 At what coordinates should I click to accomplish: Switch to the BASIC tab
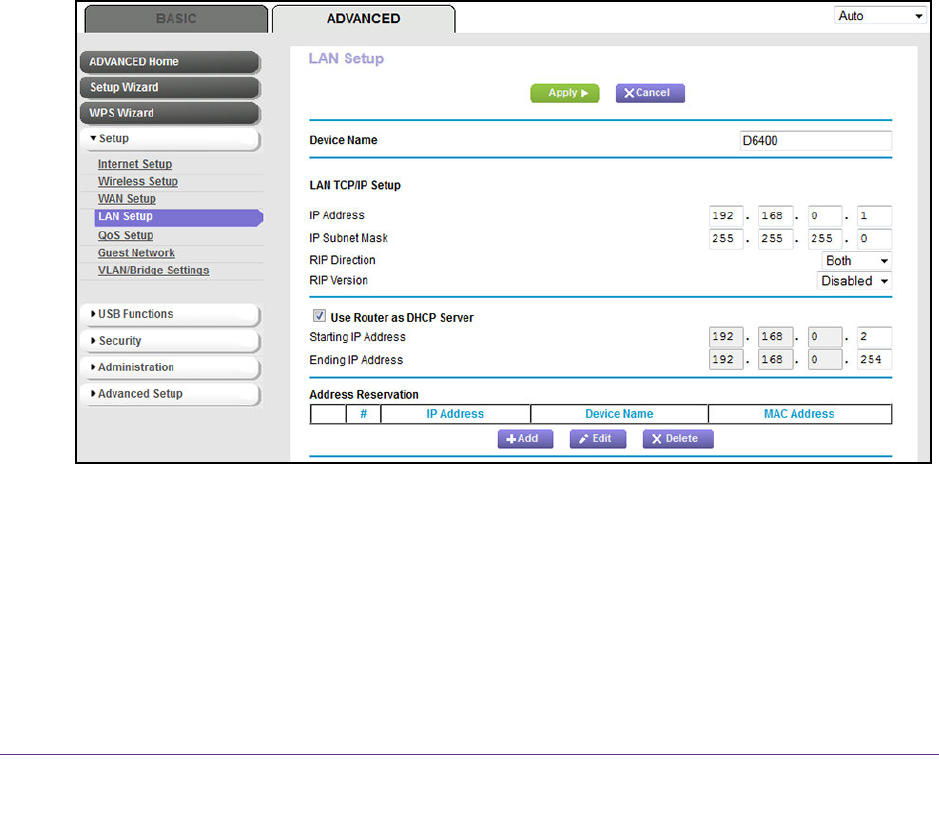click(174, 19)
